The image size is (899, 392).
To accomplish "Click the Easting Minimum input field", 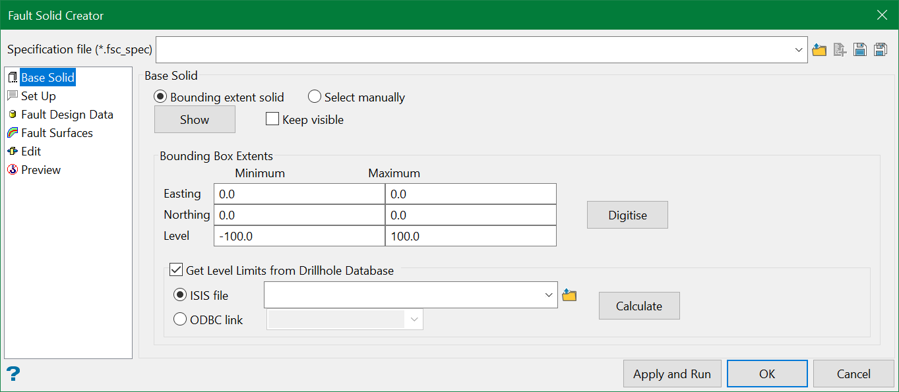I will click(299, 194).
